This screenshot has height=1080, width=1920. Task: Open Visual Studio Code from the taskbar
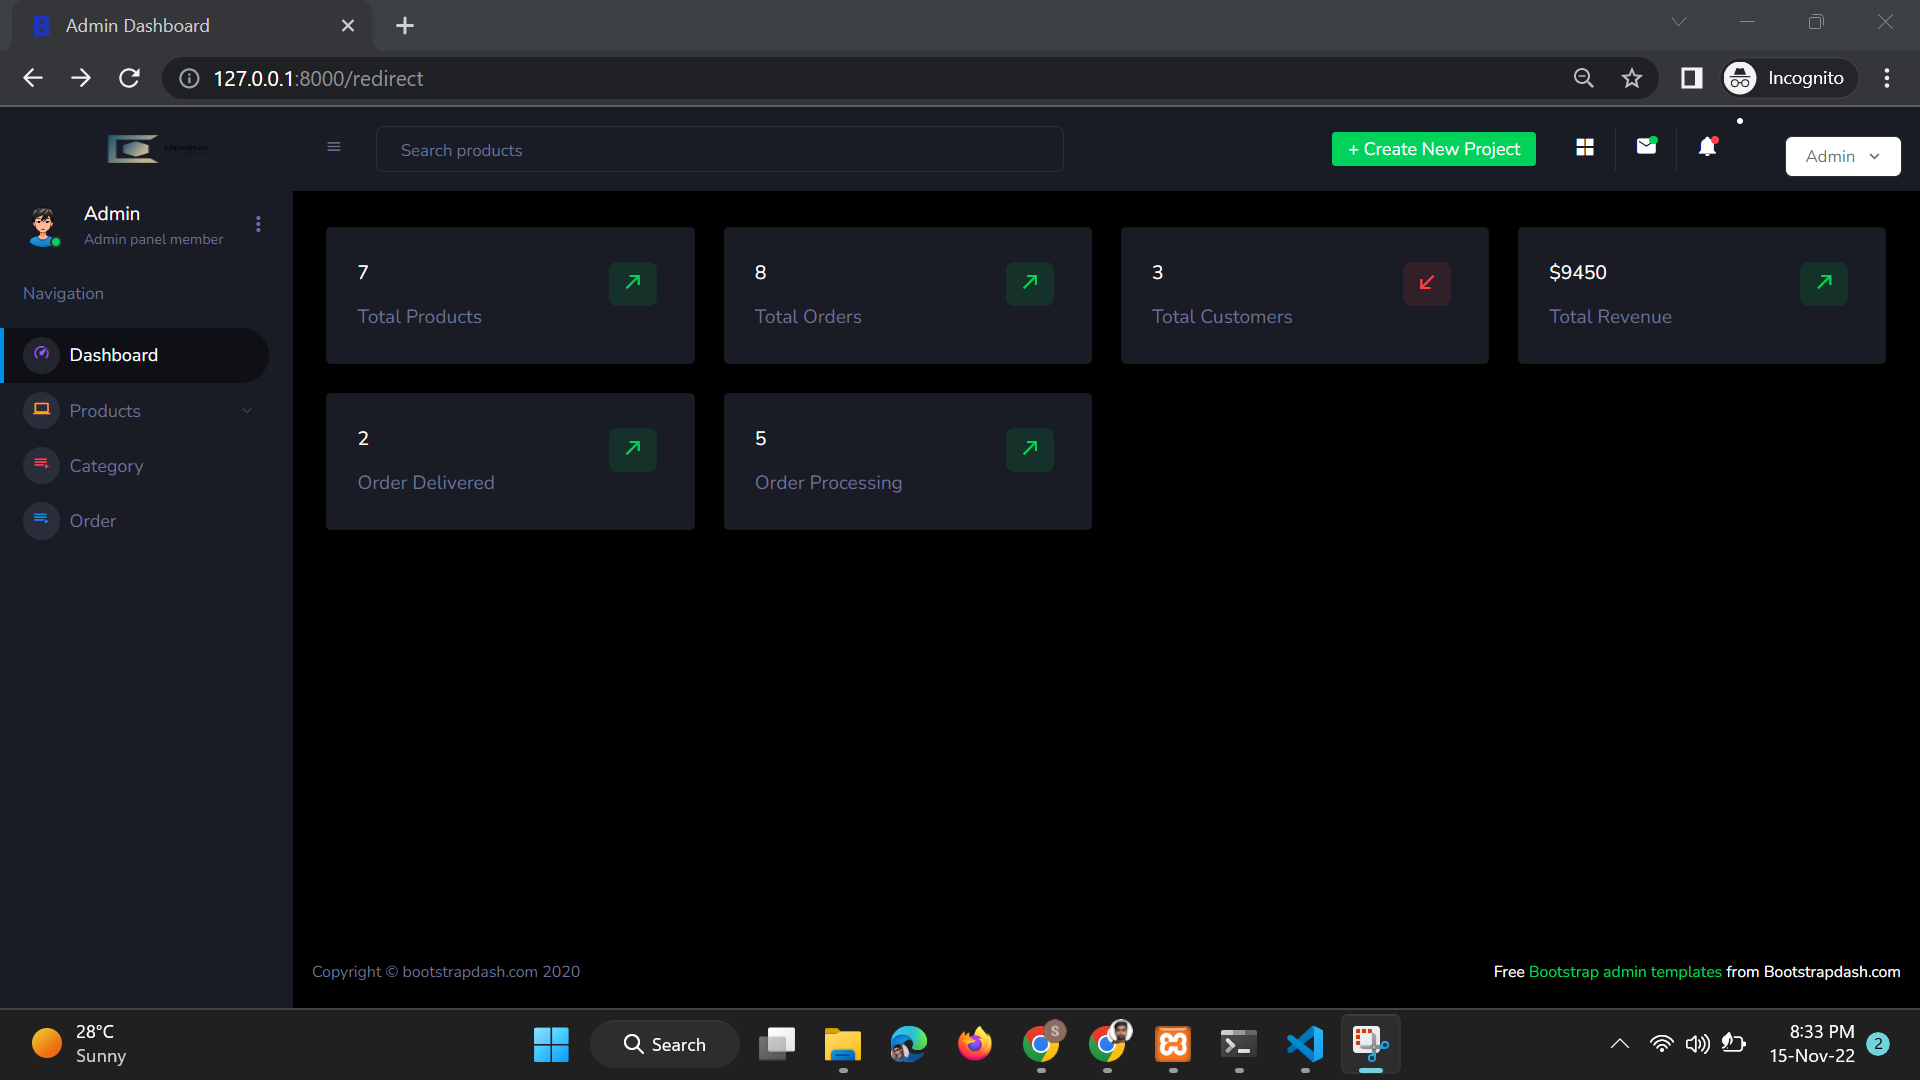coord(1304,1044)
